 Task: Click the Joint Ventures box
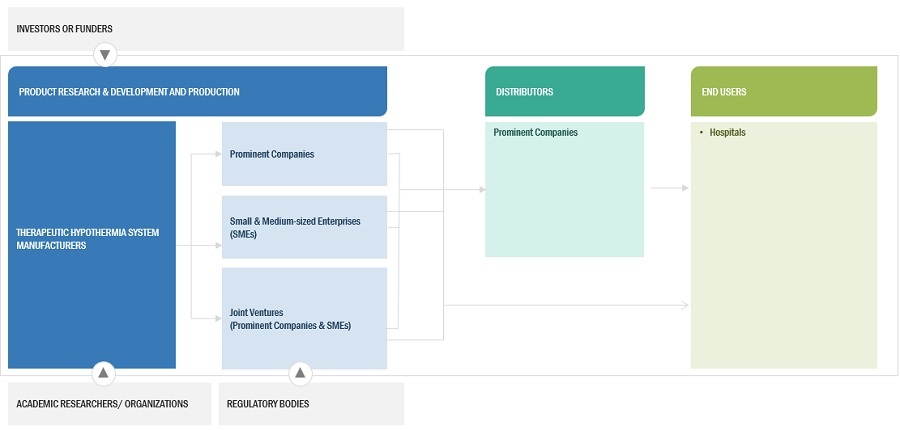click(x=304, y=319)
